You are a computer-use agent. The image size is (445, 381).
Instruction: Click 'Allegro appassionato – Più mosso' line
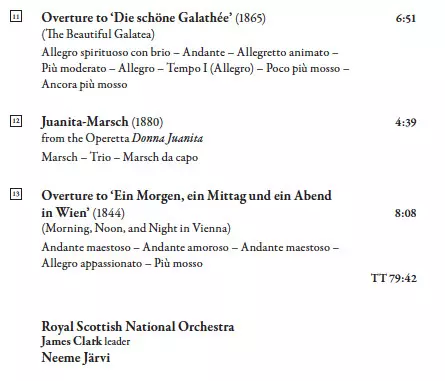pos(122,263)
